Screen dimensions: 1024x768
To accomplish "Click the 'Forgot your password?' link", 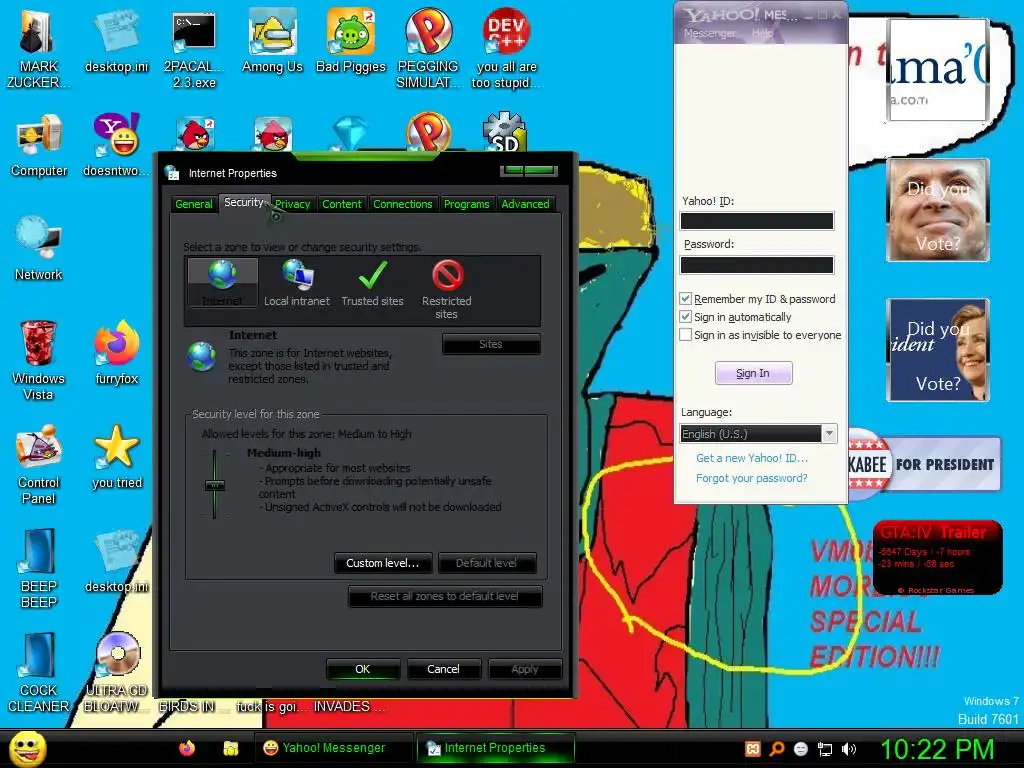I will tap(752, 478).
